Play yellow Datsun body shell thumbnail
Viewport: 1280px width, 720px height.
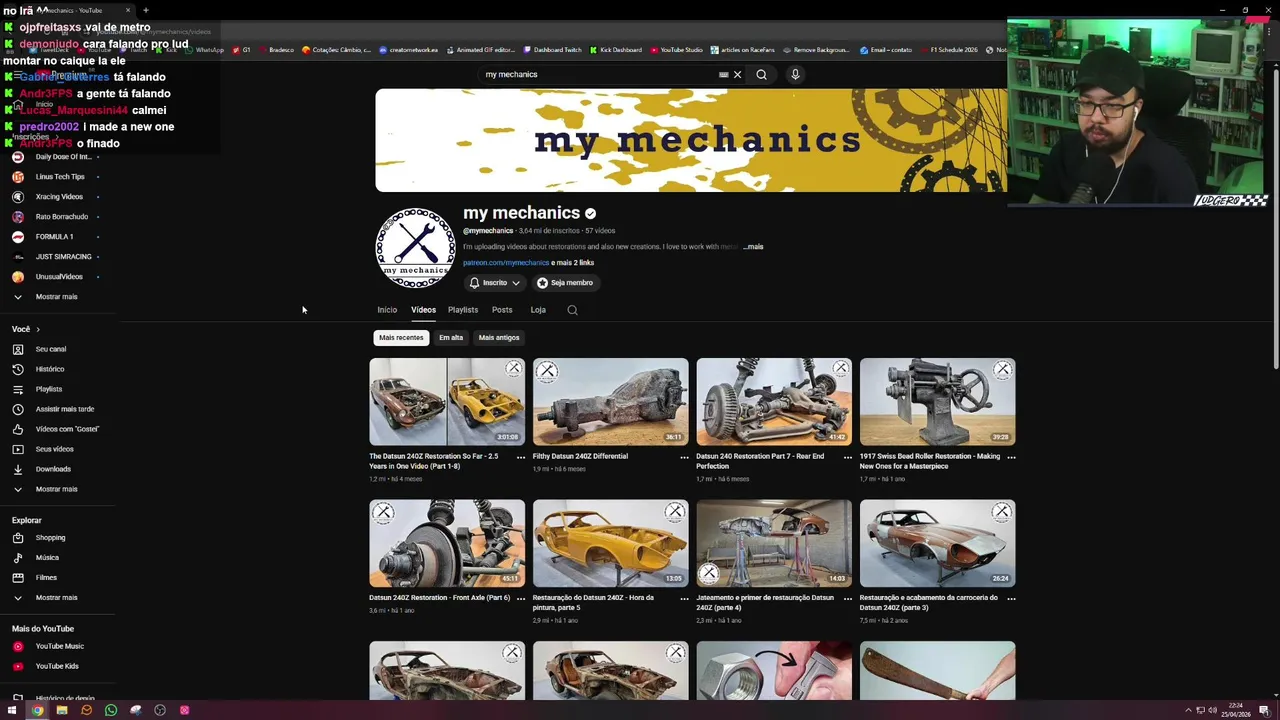[610, 543]
